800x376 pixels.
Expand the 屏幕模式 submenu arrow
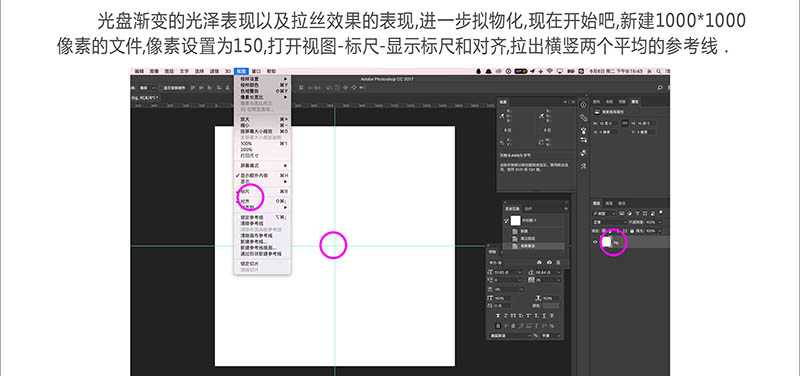pos(285,166)
